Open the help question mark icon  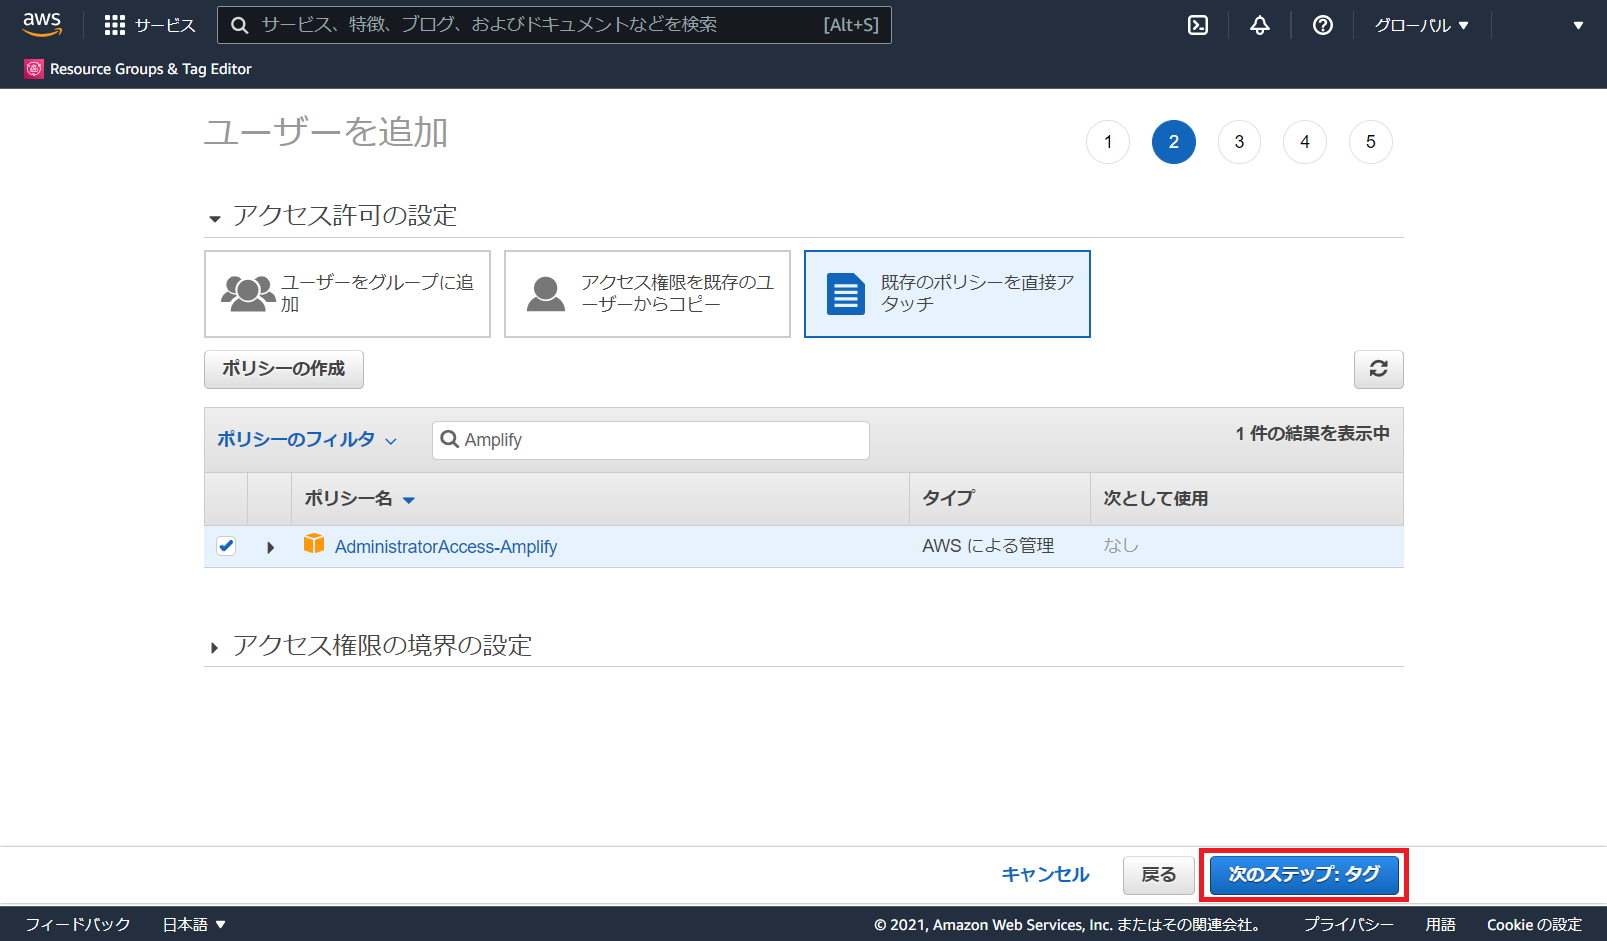click(x=1322, y=25)
